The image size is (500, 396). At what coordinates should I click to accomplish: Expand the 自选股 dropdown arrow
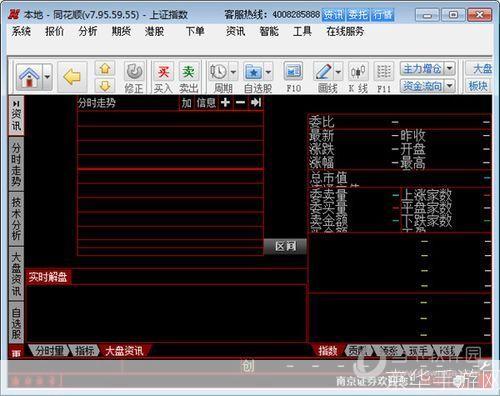click(x=268, y=71)
